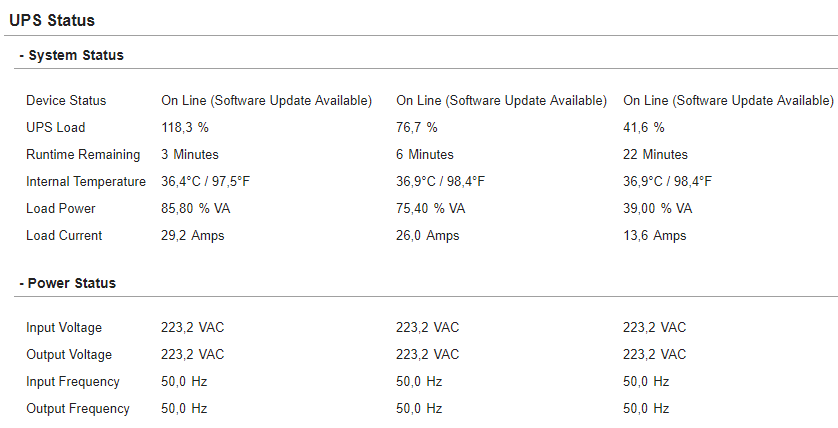Click the 41,6 % UPS Load value
The height and width of the screenshot is (428, 838).
click(x=644, y=127)
